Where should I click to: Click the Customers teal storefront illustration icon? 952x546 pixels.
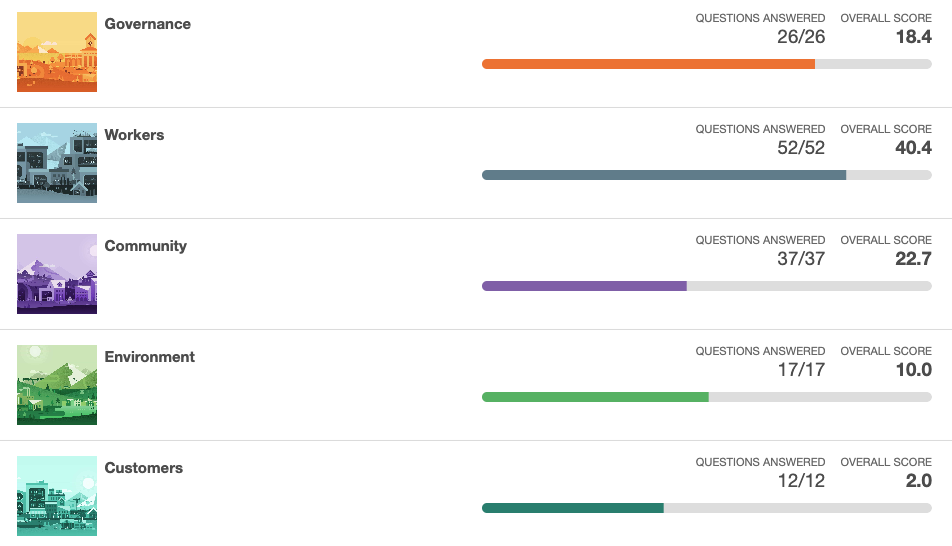pos(57,496)
